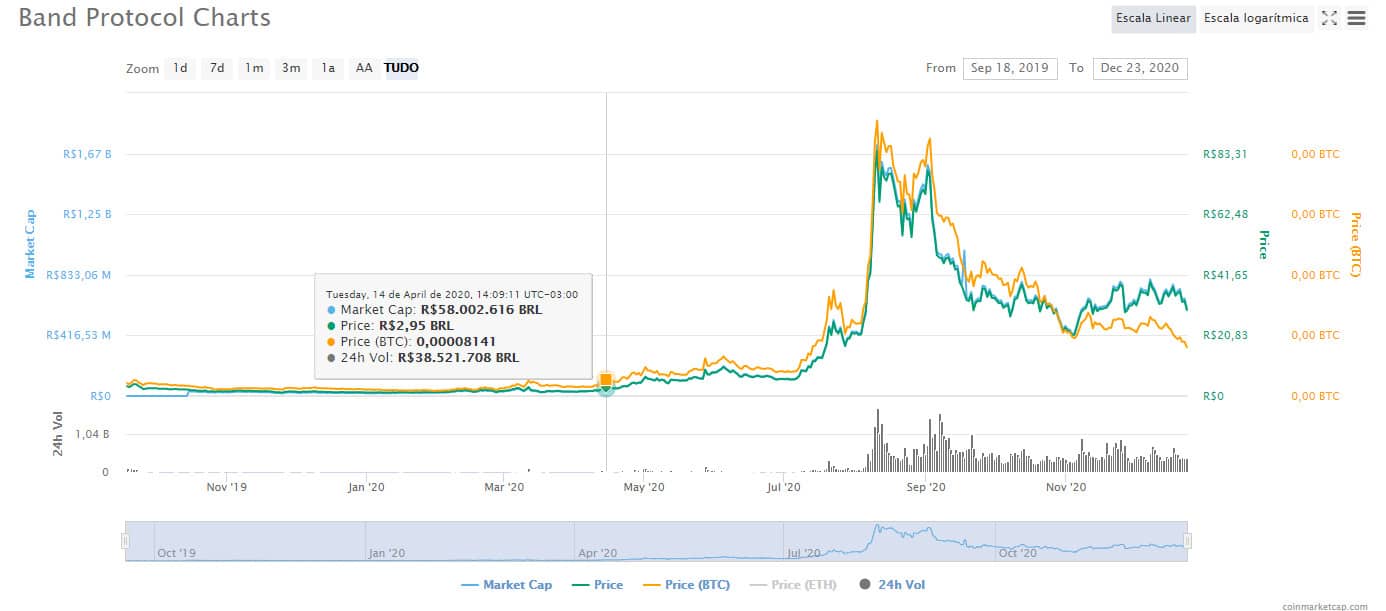This screenshot has height=611, width=1386.
Task: Toggle the green Price series legend entry
Action: coord(597,585)
